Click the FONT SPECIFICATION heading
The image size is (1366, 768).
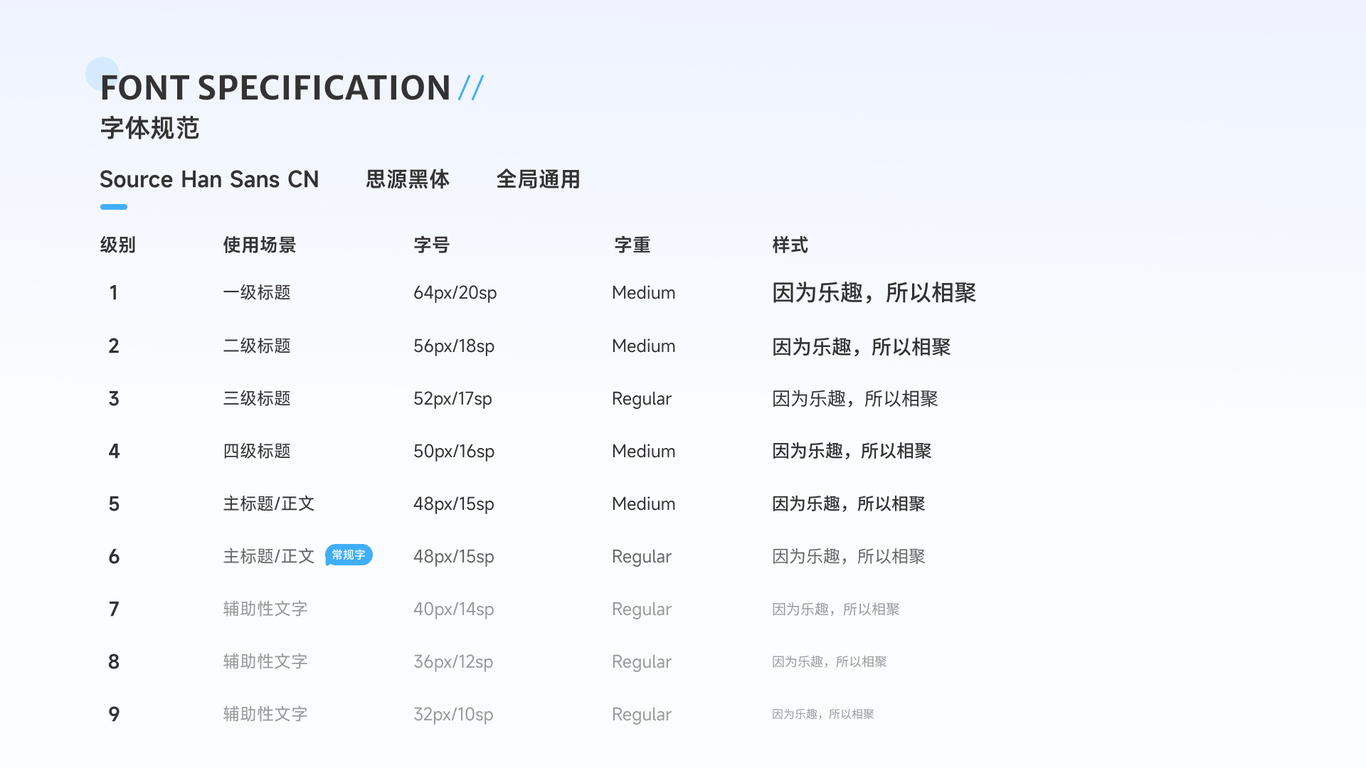[276, 88]
